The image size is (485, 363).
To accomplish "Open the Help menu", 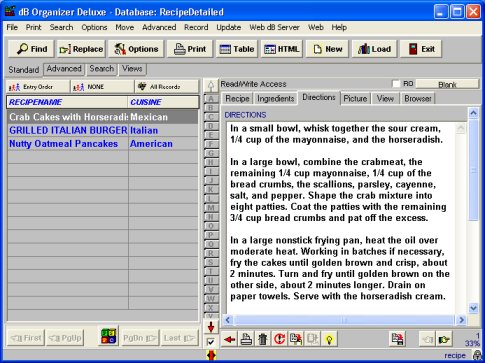I will click(x=339, y=27).
